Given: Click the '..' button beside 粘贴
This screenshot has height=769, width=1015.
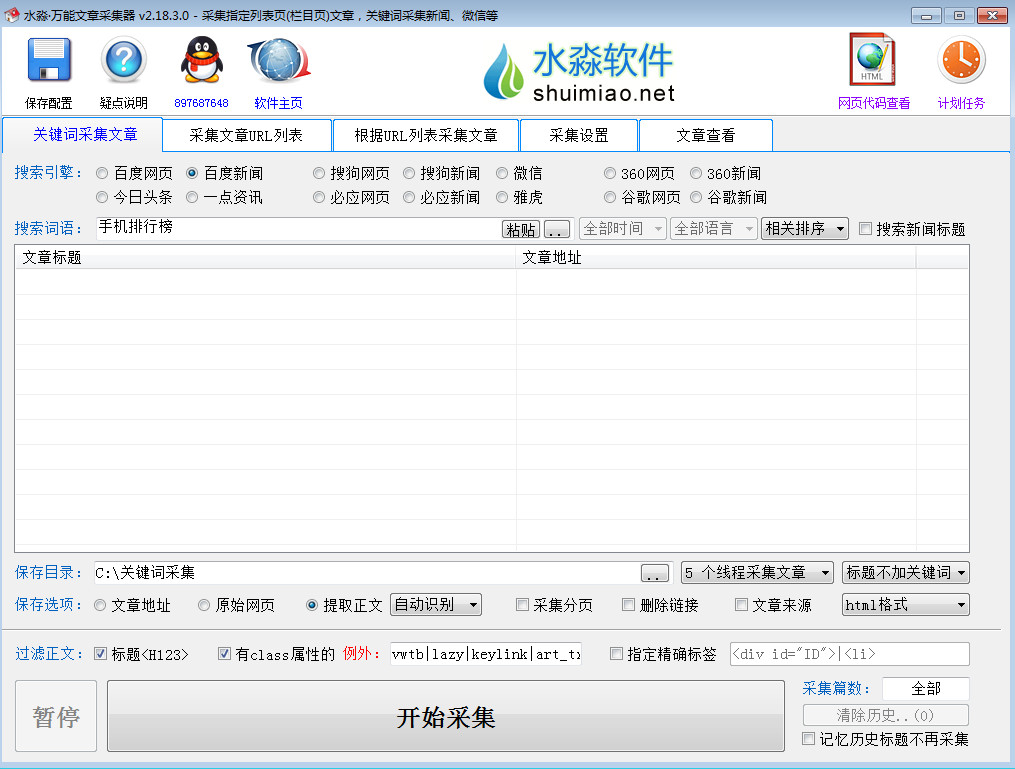Looking at the screenshot, I should (557, 229).
